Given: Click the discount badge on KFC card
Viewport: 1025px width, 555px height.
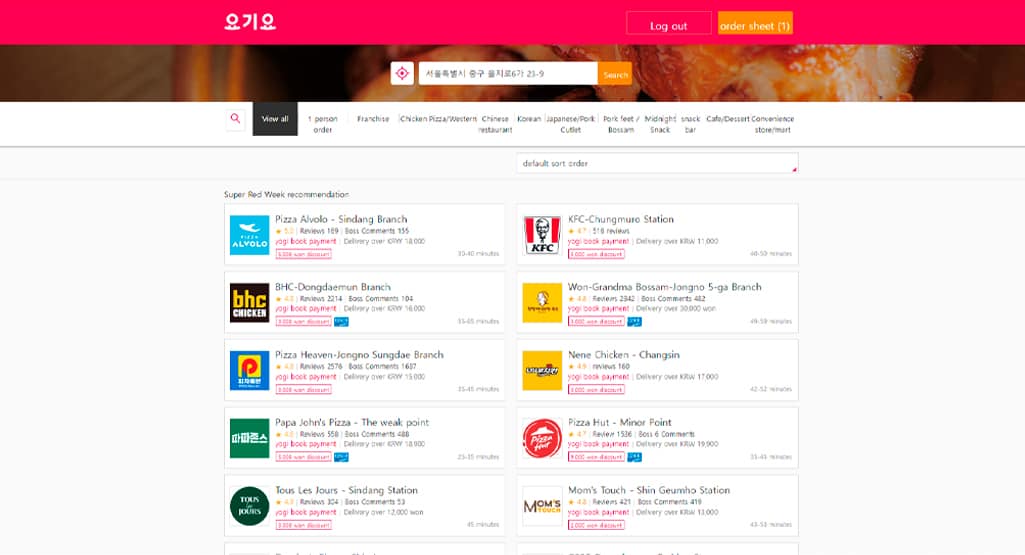Looking at the screenshot, I should pos(596,254).
